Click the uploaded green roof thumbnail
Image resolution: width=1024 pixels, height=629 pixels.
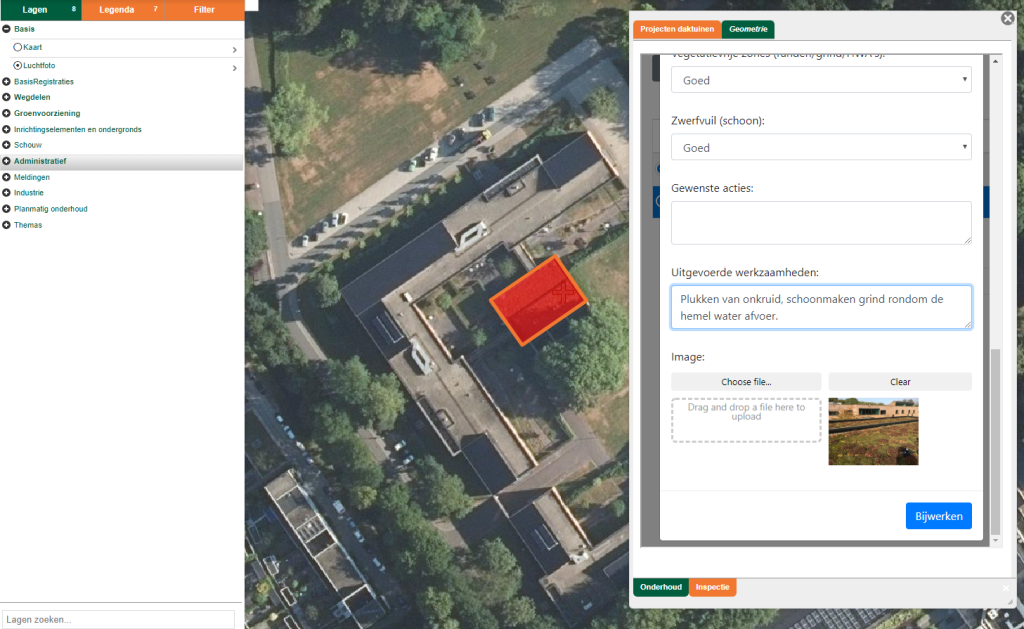point(873,432)
